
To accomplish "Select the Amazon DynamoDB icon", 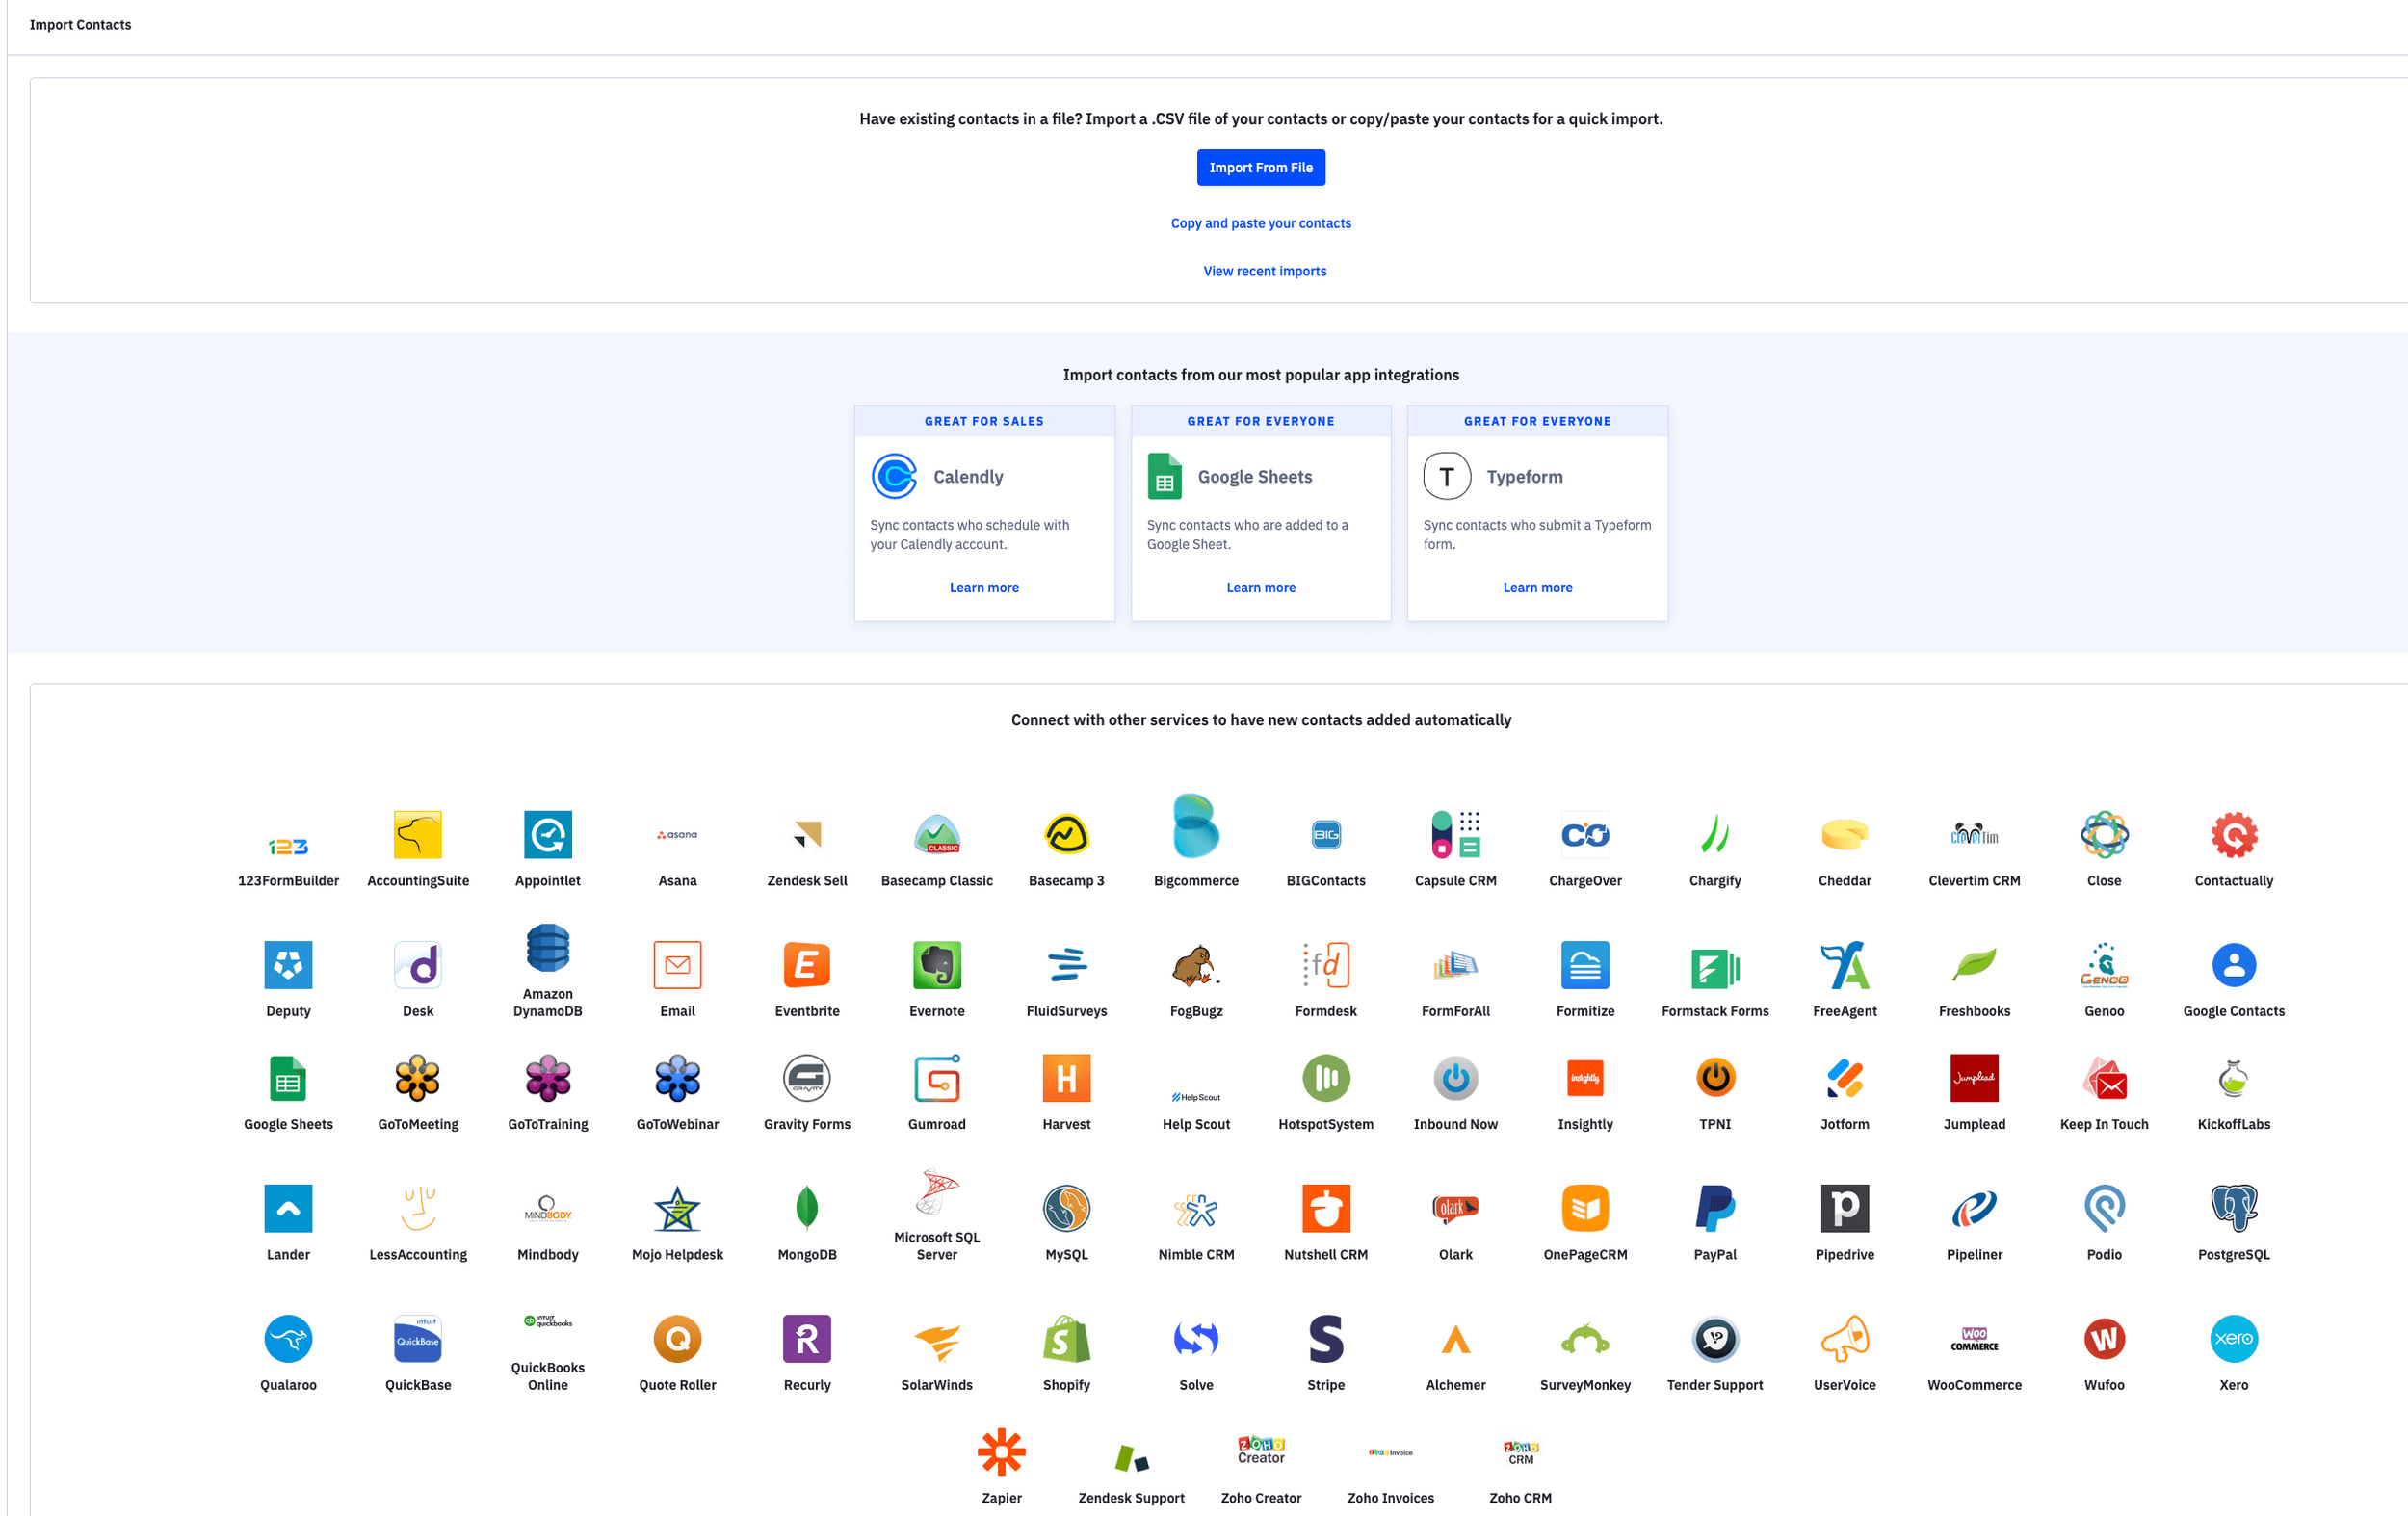I will tap(547, 948).
